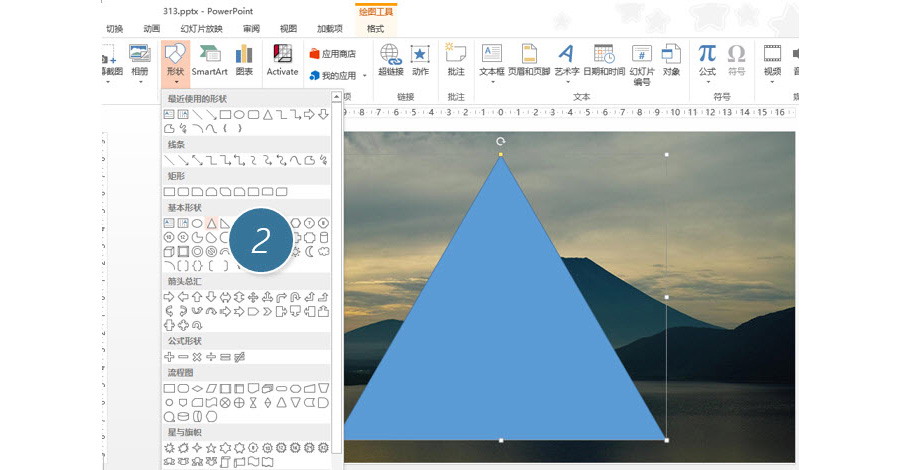Open the 公式 equation tool
Screen dimensions: 900x470
[707, 60]
